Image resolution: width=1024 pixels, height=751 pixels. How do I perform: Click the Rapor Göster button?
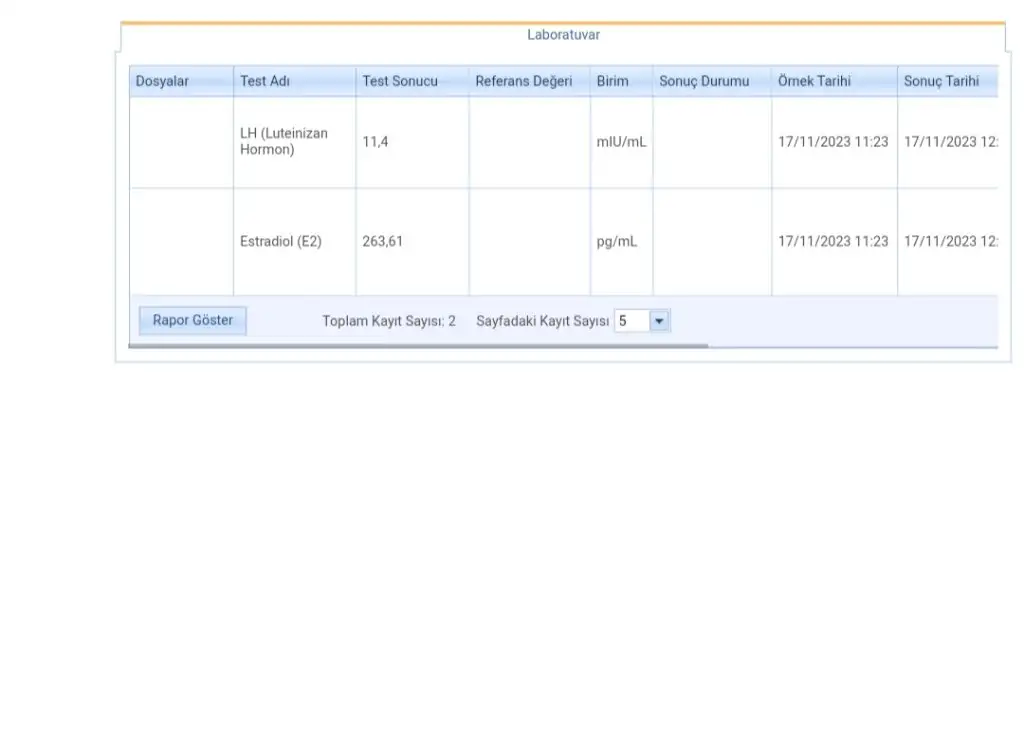pos(192,321)
